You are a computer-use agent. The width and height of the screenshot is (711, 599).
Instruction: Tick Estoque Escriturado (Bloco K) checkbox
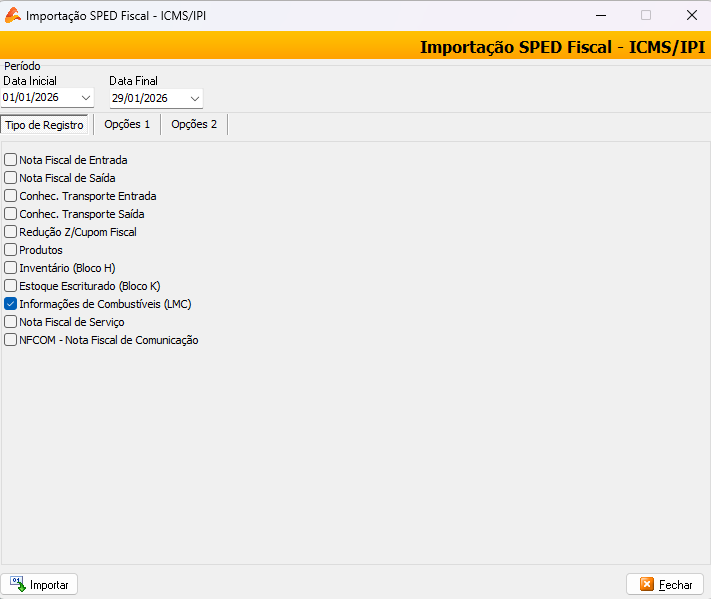pyautogui.click(x=11, y=286)
